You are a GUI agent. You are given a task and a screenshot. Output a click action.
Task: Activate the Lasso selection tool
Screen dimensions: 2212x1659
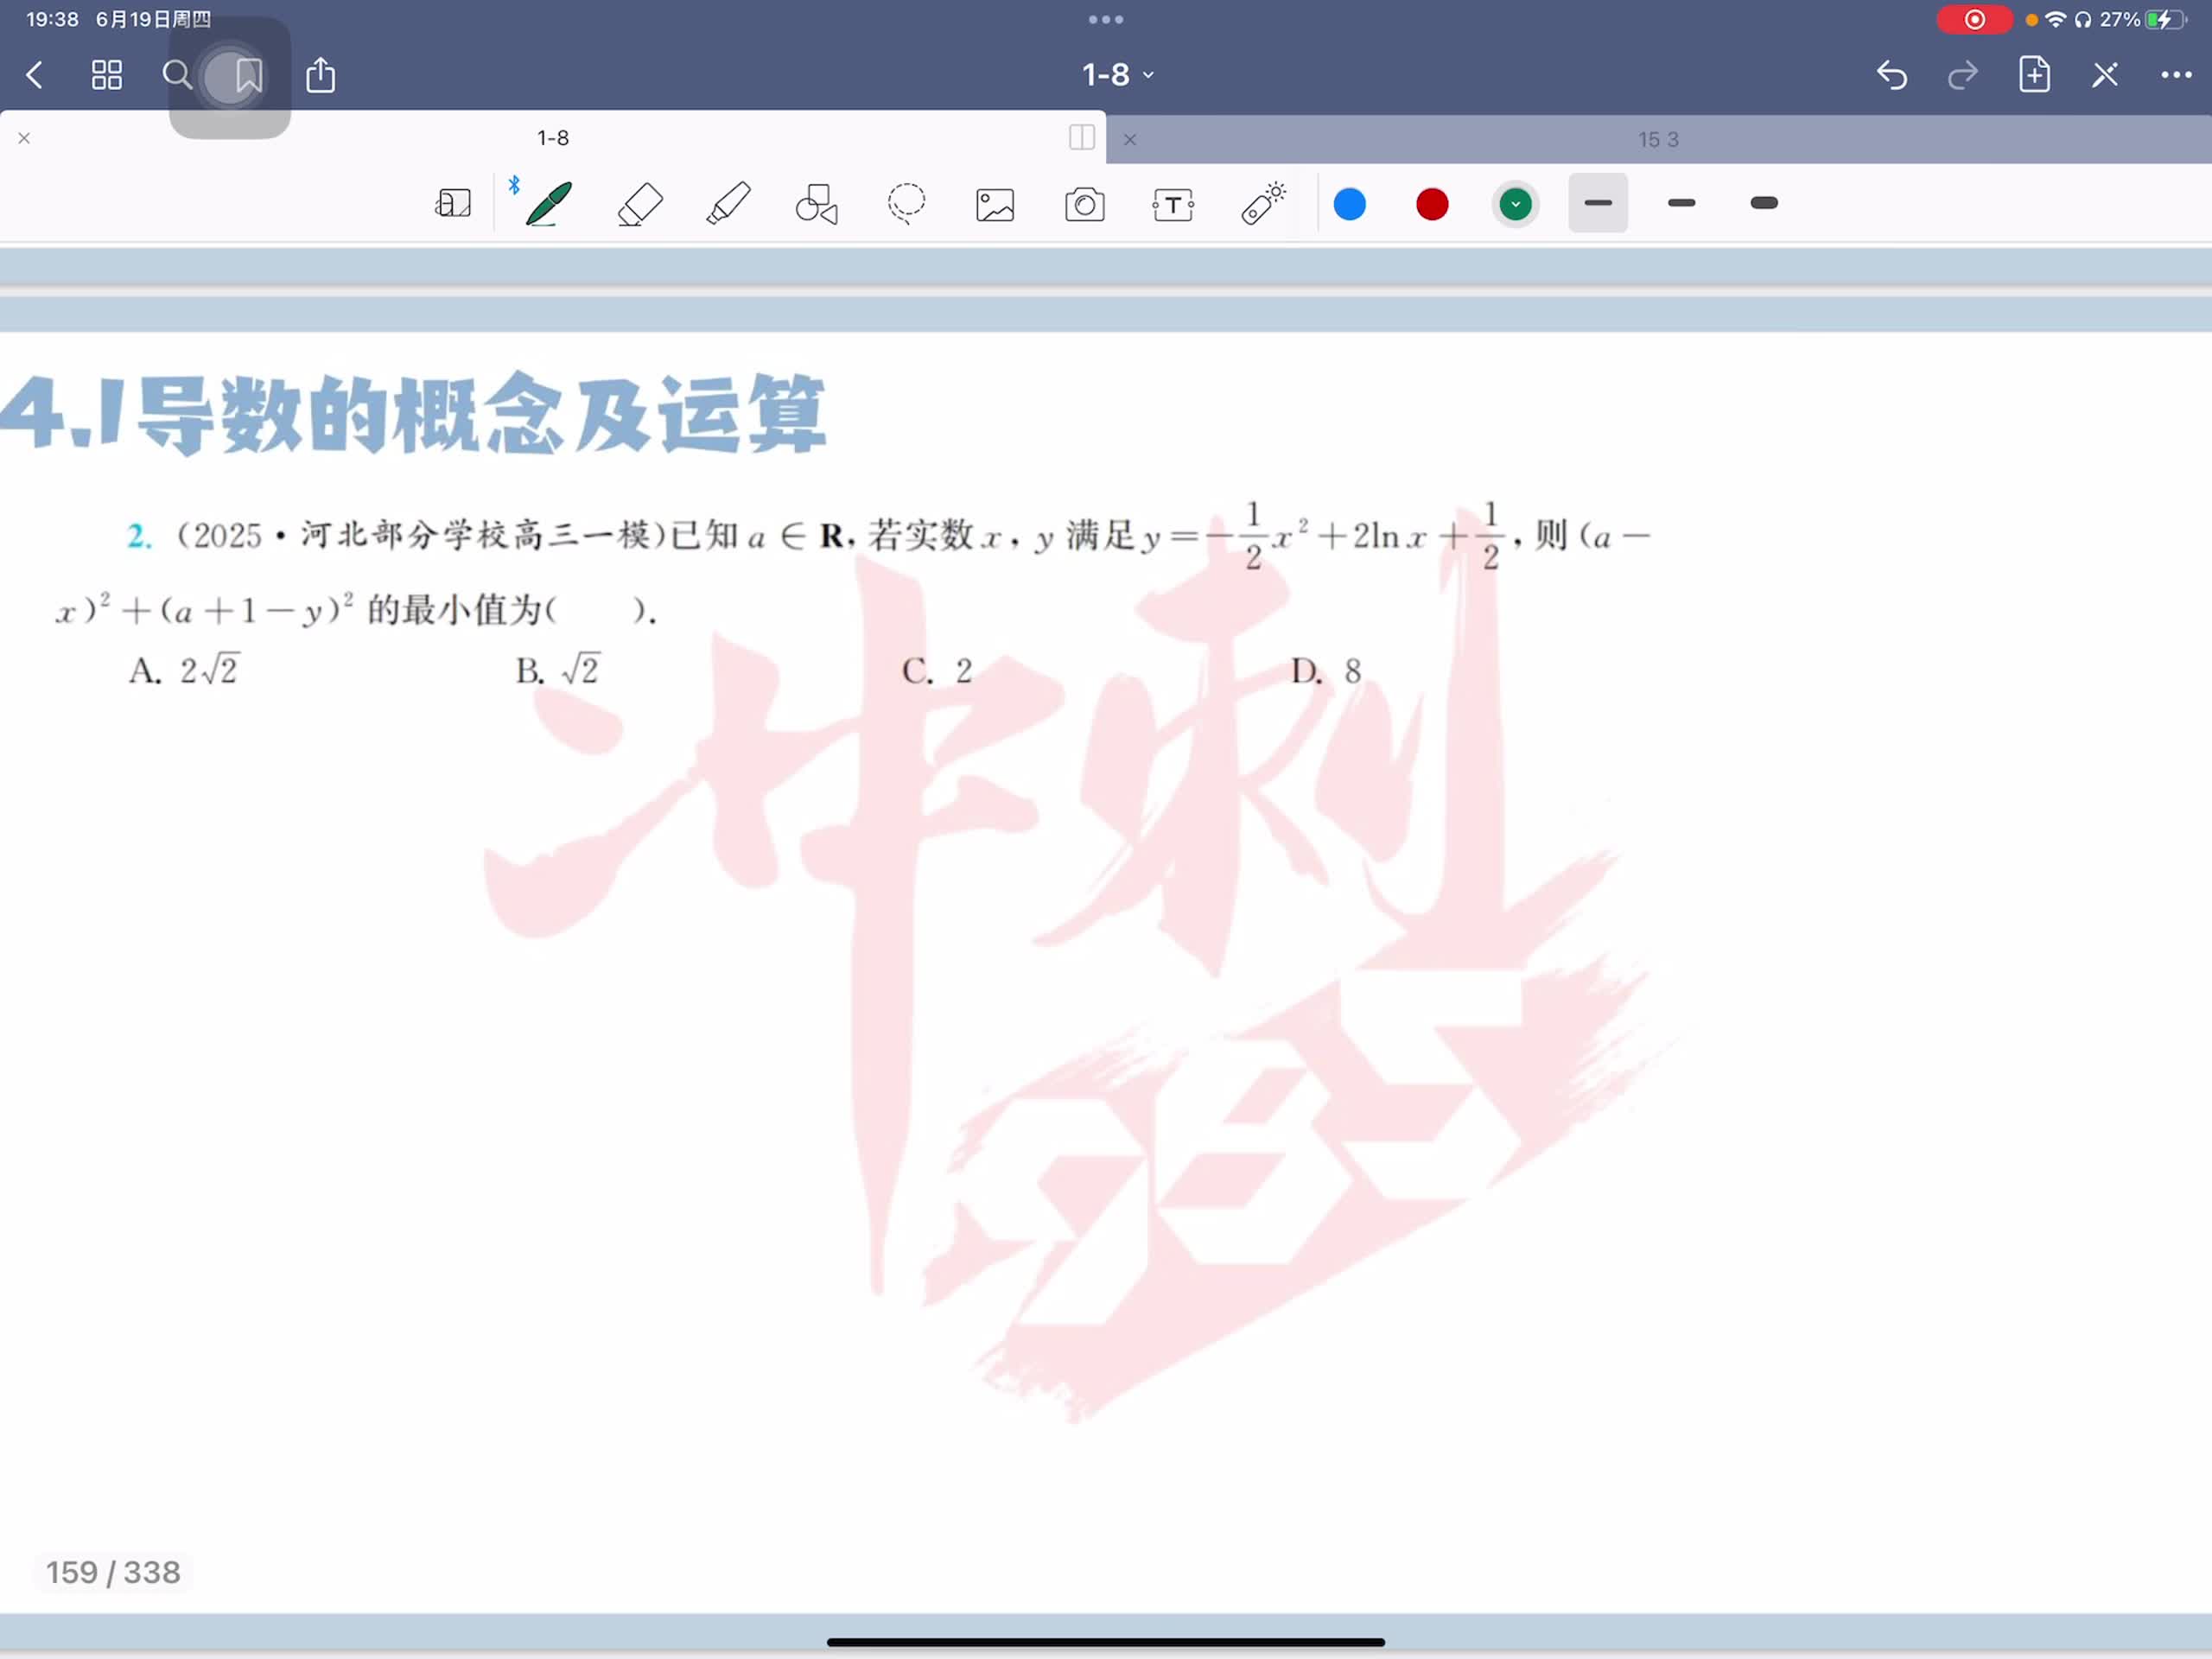(906, 204)
